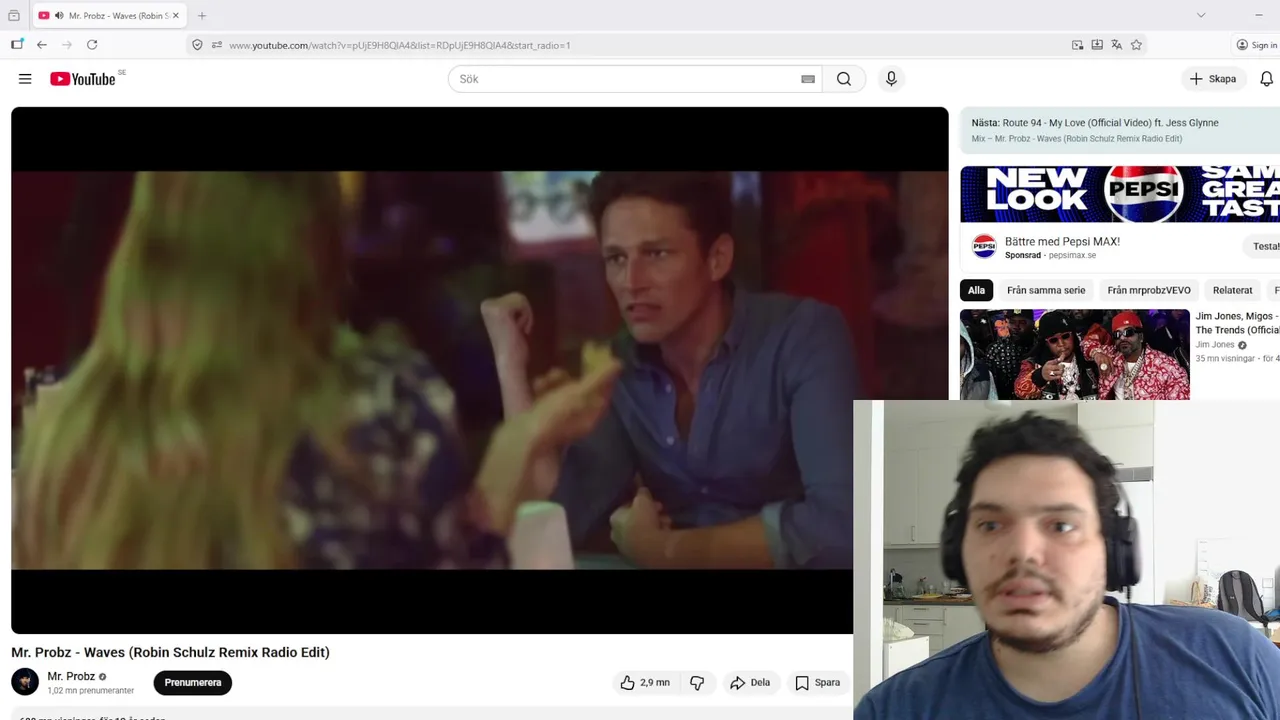Open the on-screen keyboard in the search box
This screenshot has height=720, width=1280.
point(808,79)
